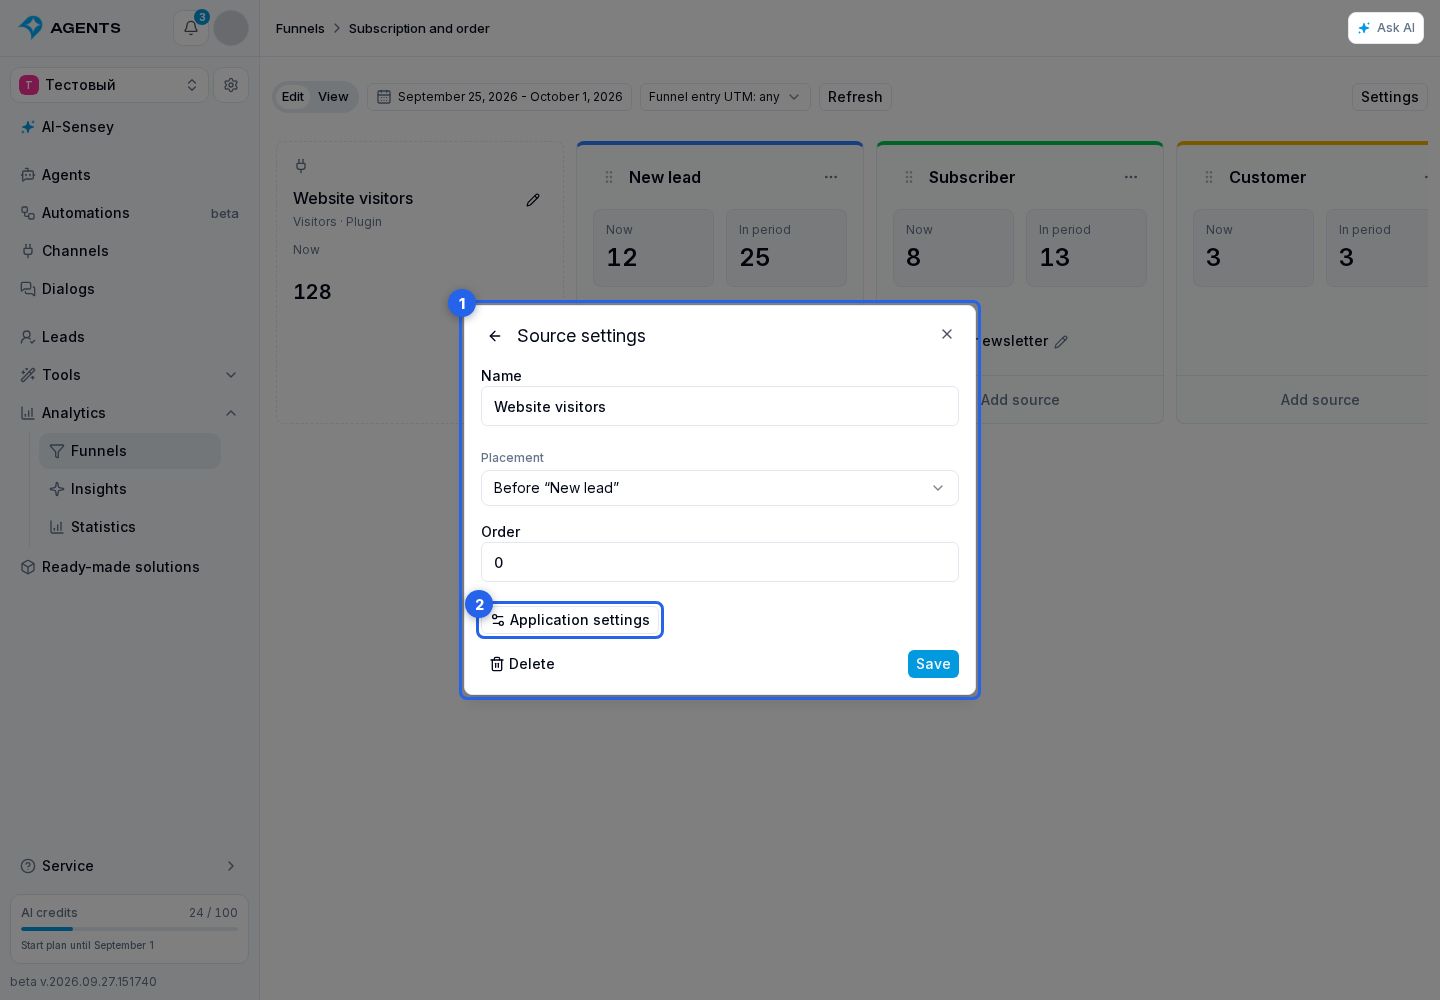Open Application settings

tap(570, 620)
